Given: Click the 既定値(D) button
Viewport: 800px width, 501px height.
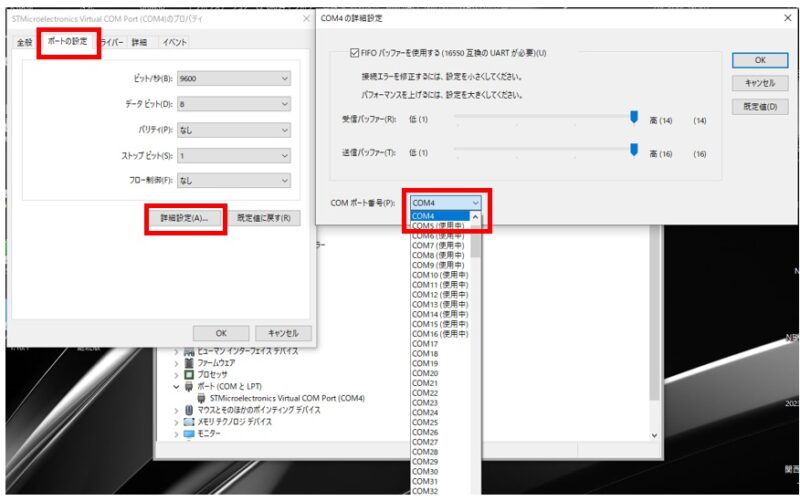Looking at the screenshot, I should tap(760, 107).
